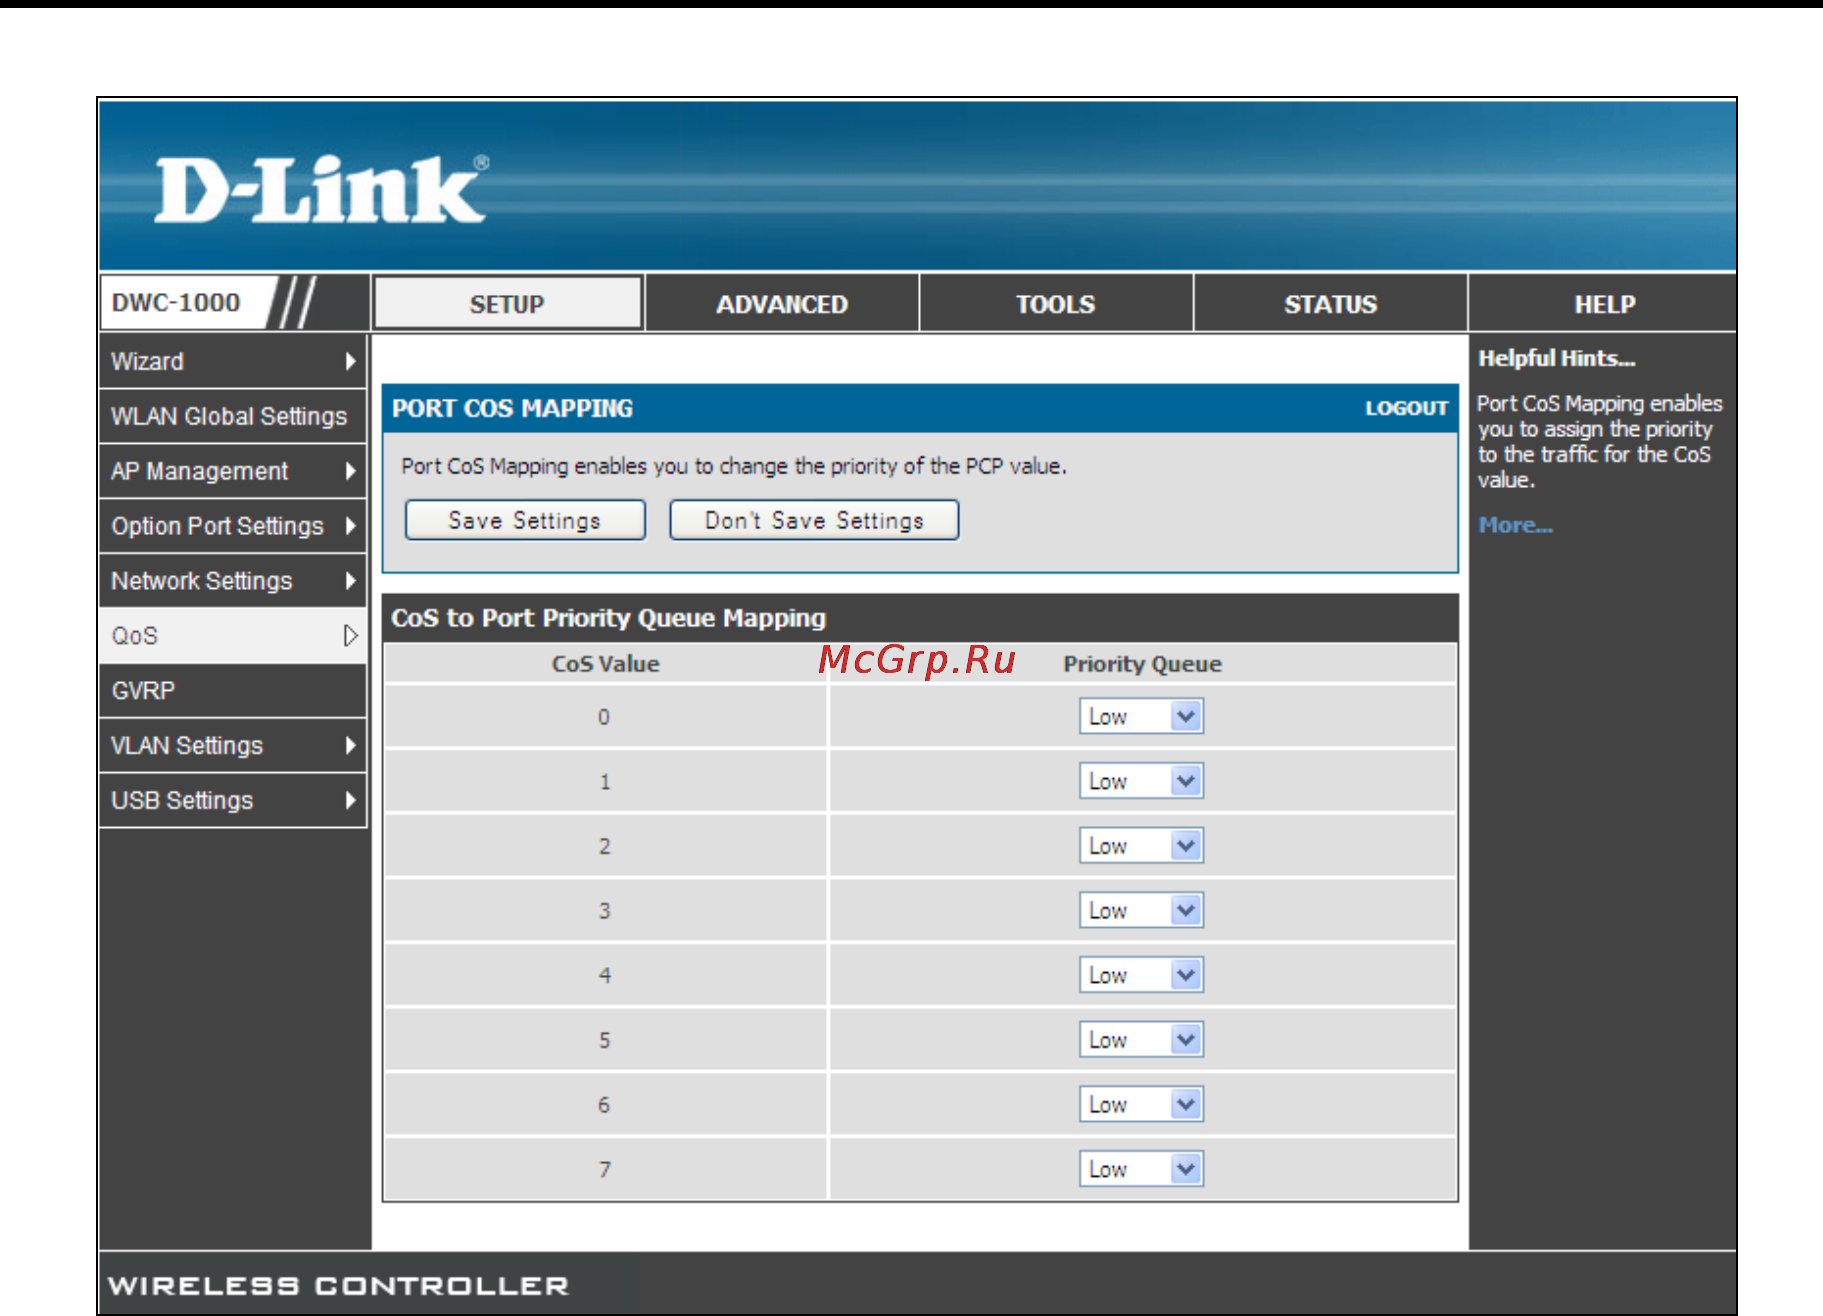Open priority queue dropdown for CoS 7
This screenshot has height=1316, width=1823.
[x=1141, y=1169]
